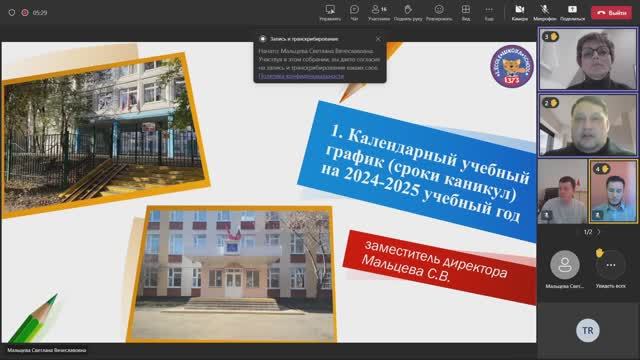Image resolution: width=640 pixels, height=360 pixels.
Task: Select video tile with raised hand 2
Action: tap(588, 125)
